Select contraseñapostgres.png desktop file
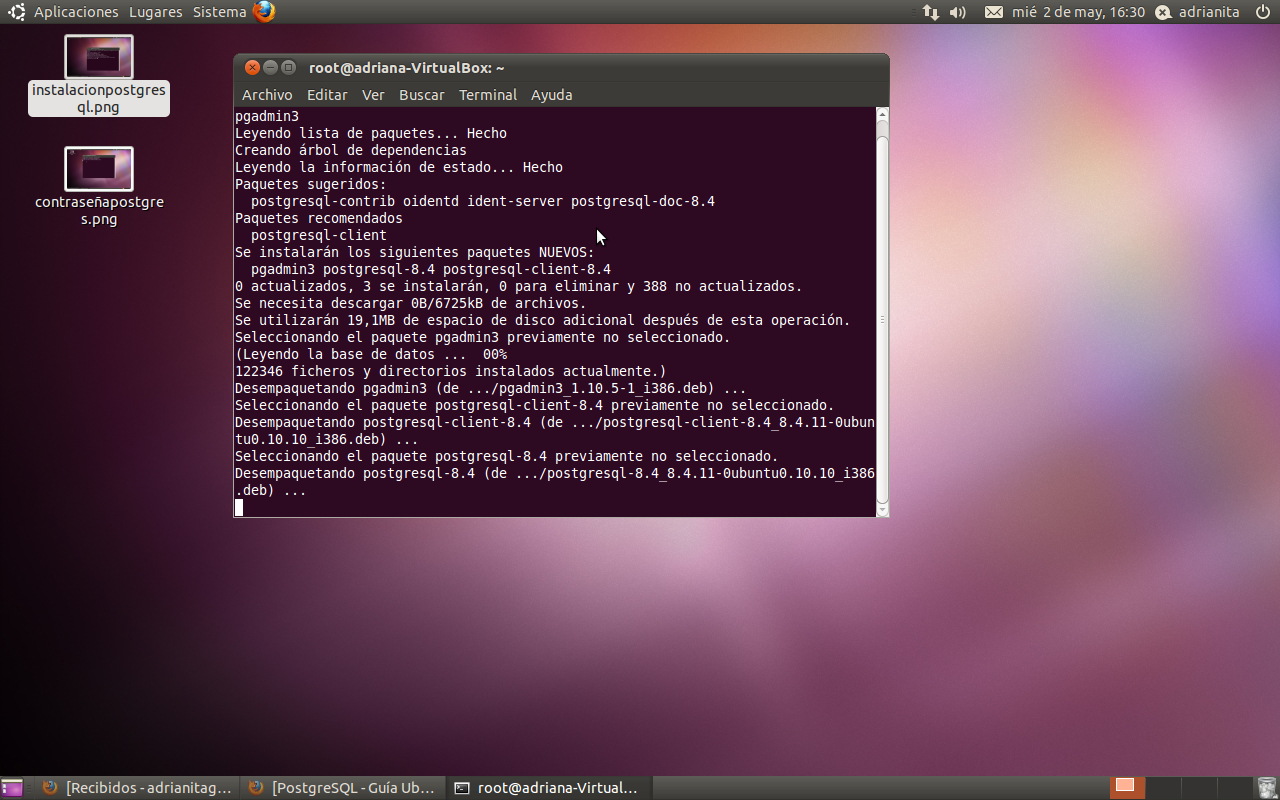 99,187
